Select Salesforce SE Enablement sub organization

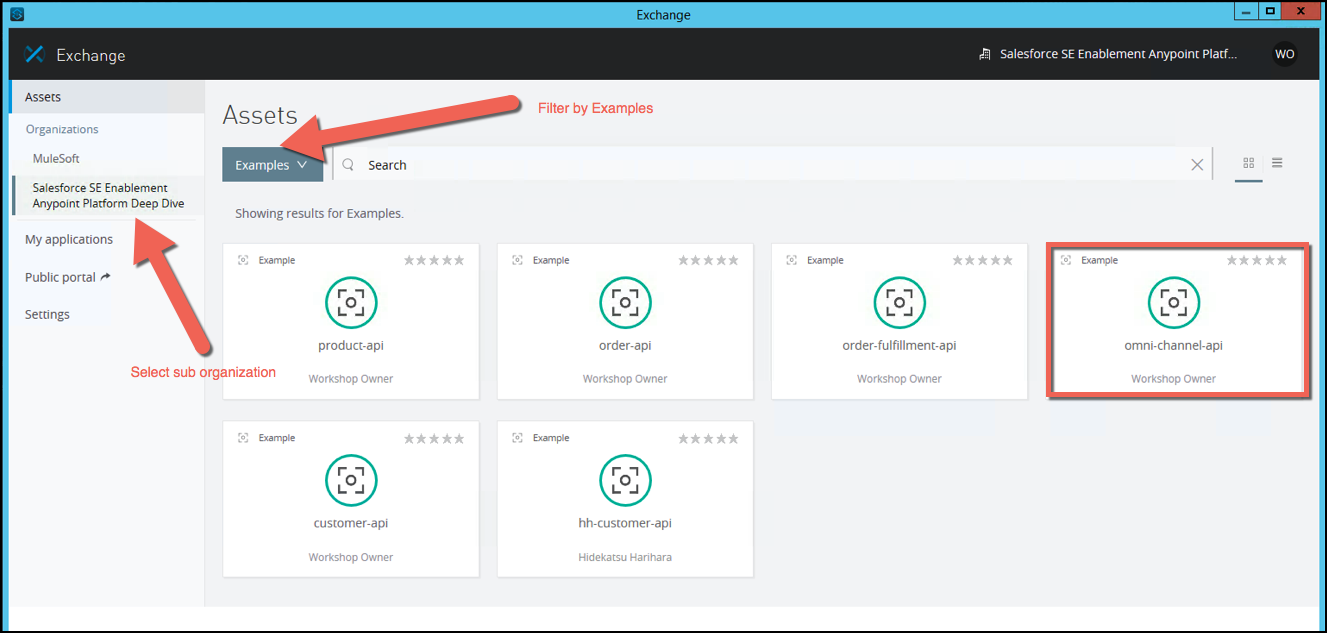coord(108,195)
